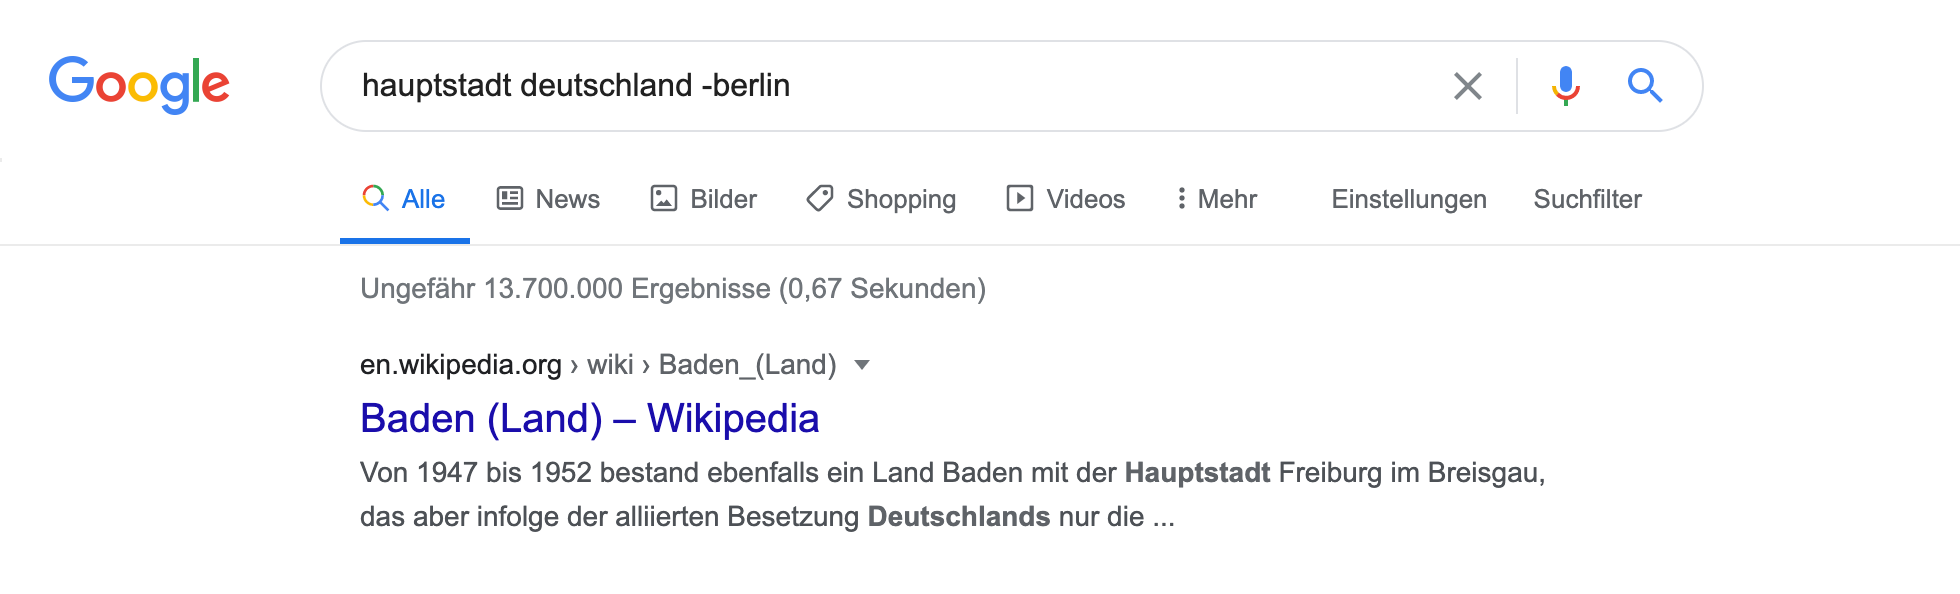The height and width of the screenshot is (594, 1960).
Task: Click the Google logo
Action: click(x=139, y=84)
